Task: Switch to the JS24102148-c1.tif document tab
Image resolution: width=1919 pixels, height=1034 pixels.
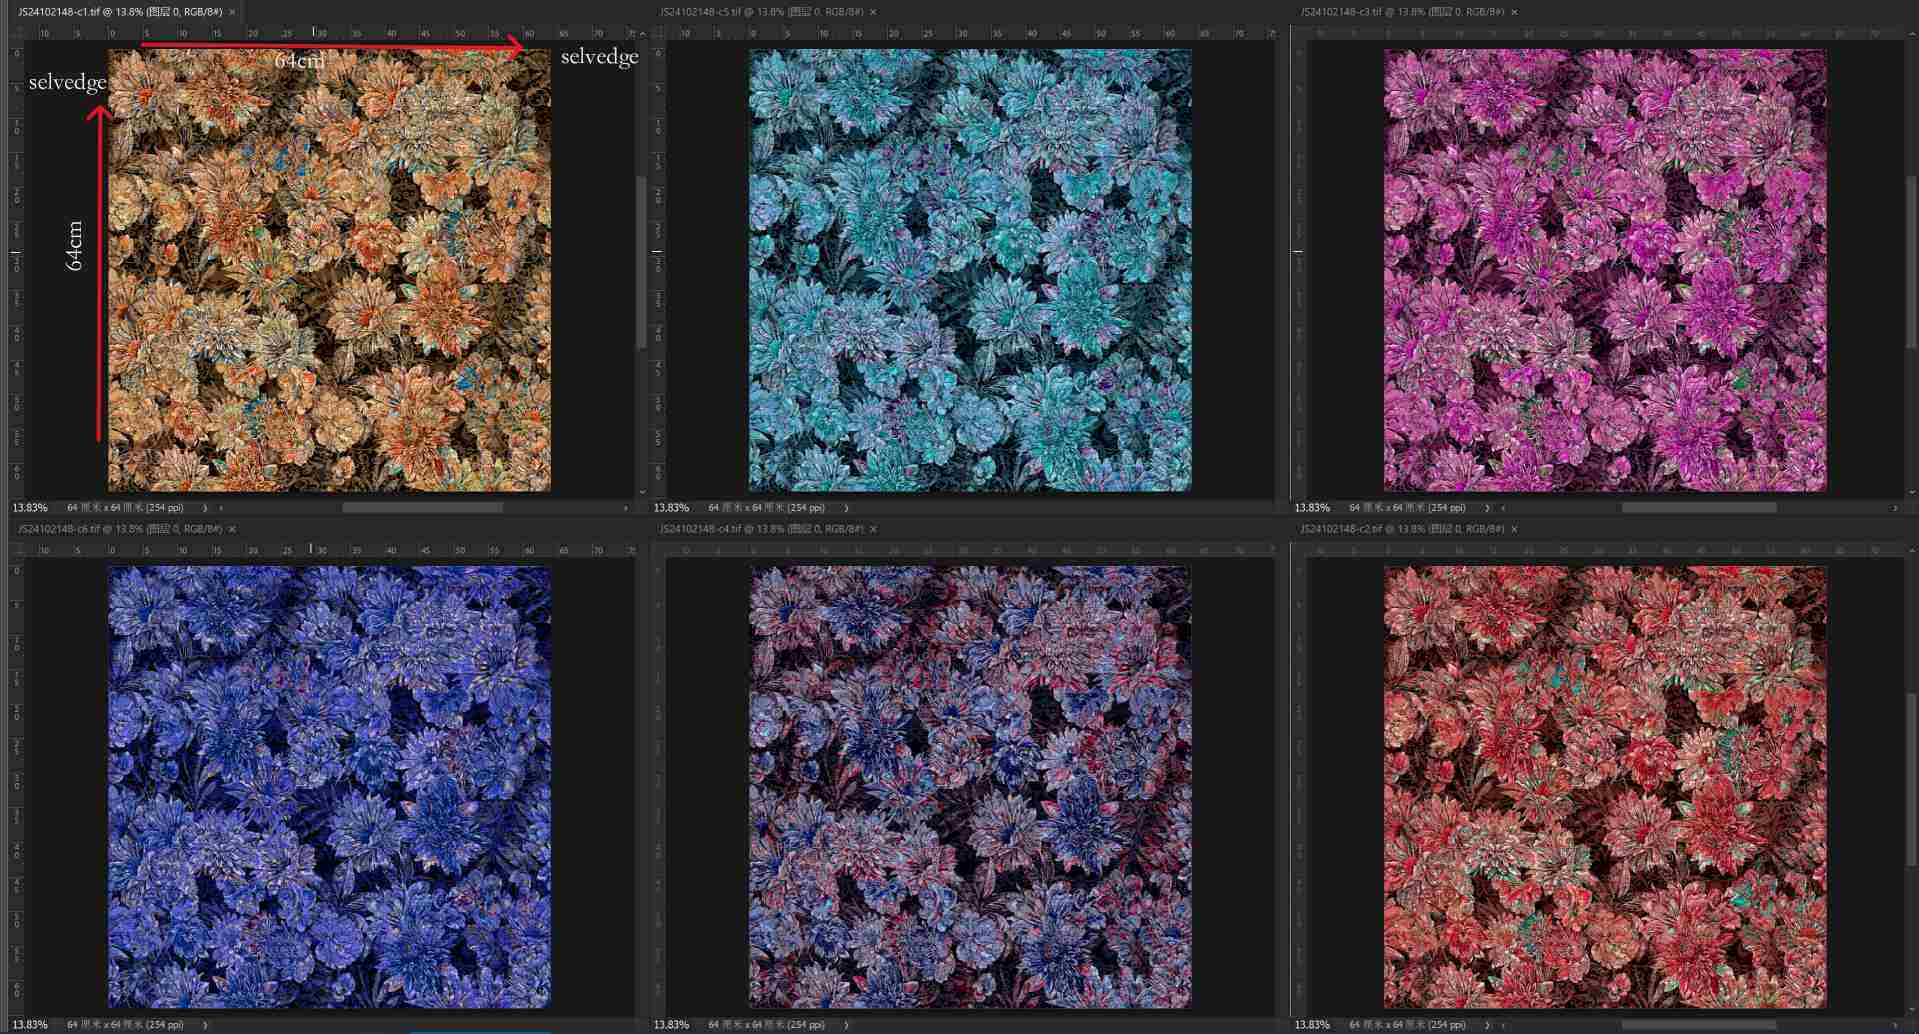Action: pos(118,12)
